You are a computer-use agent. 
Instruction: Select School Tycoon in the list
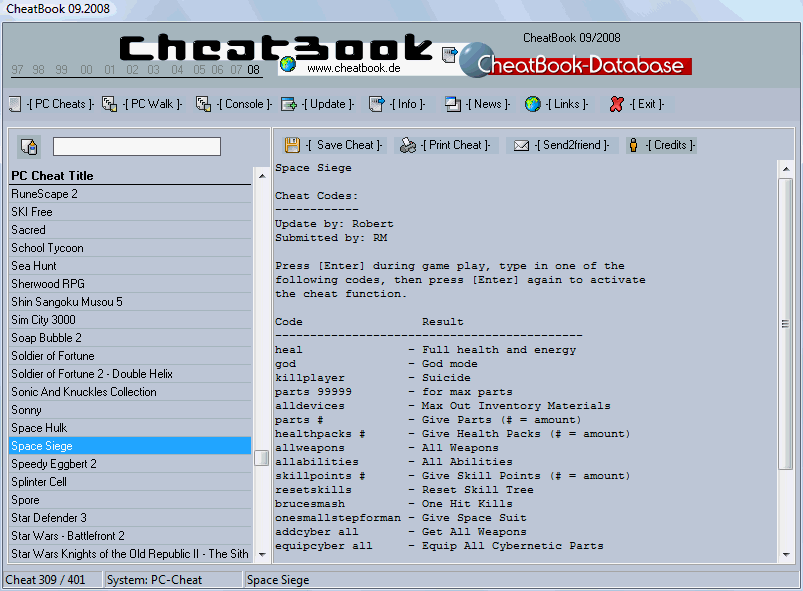click(131, 248)
